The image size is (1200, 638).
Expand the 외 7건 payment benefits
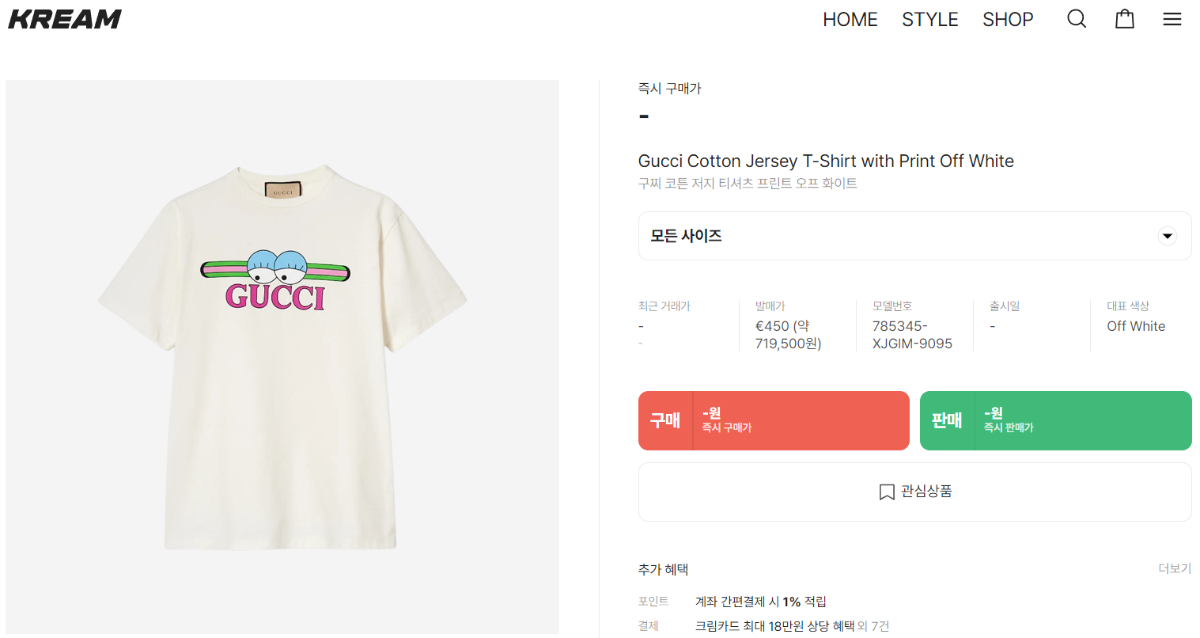click(873, 627)
